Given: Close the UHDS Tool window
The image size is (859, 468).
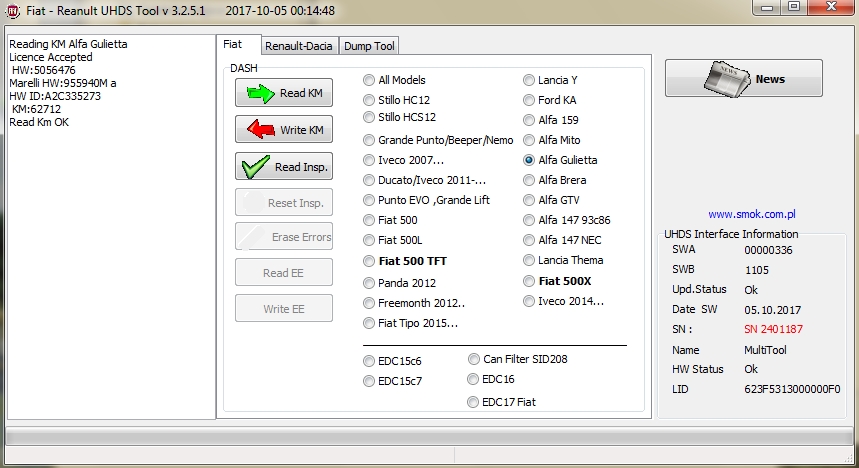Looking at the screenshot, I should pos(830,7).
